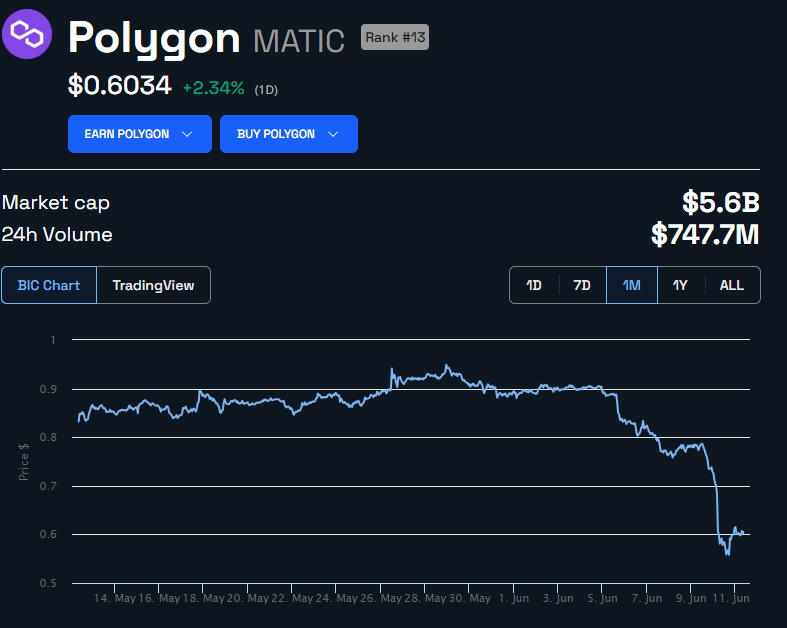Click the $747.7M volume value
Image resolution: width=787 pixels, height=628 pixels.
click(x=705, y=235)
